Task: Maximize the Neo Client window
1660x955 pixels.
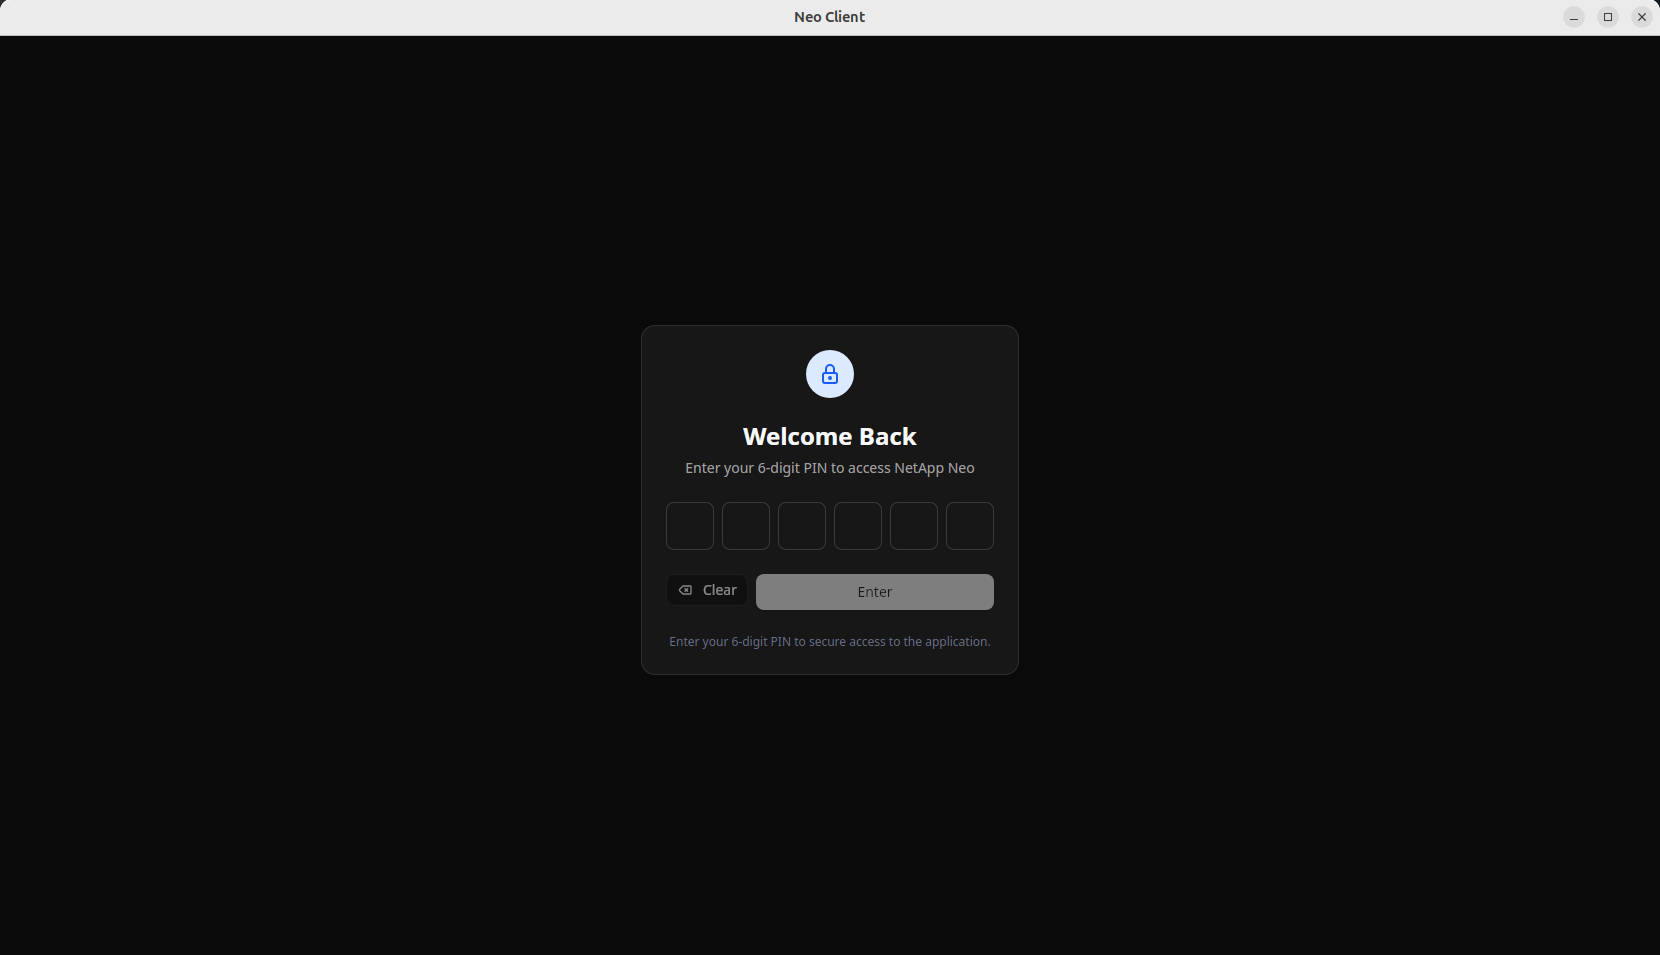Action: tap(1607, 16)
